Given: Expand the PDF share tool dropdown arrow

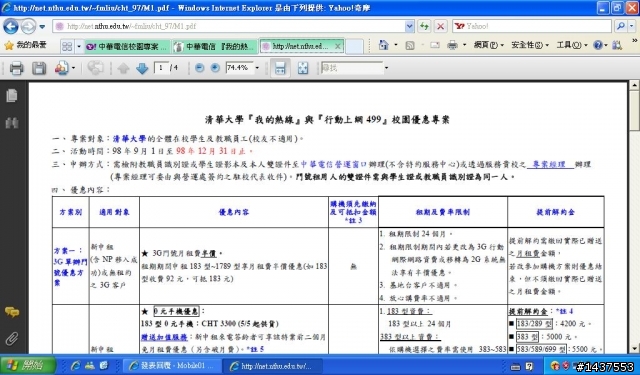Looking at the screenshot, I should (x=73, y=68).
